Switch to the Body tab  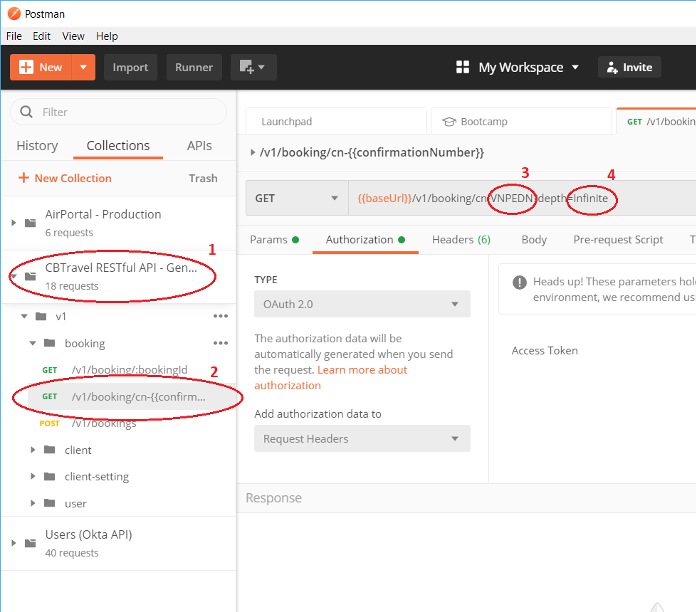pyautogui.click(x=534, y=240)
